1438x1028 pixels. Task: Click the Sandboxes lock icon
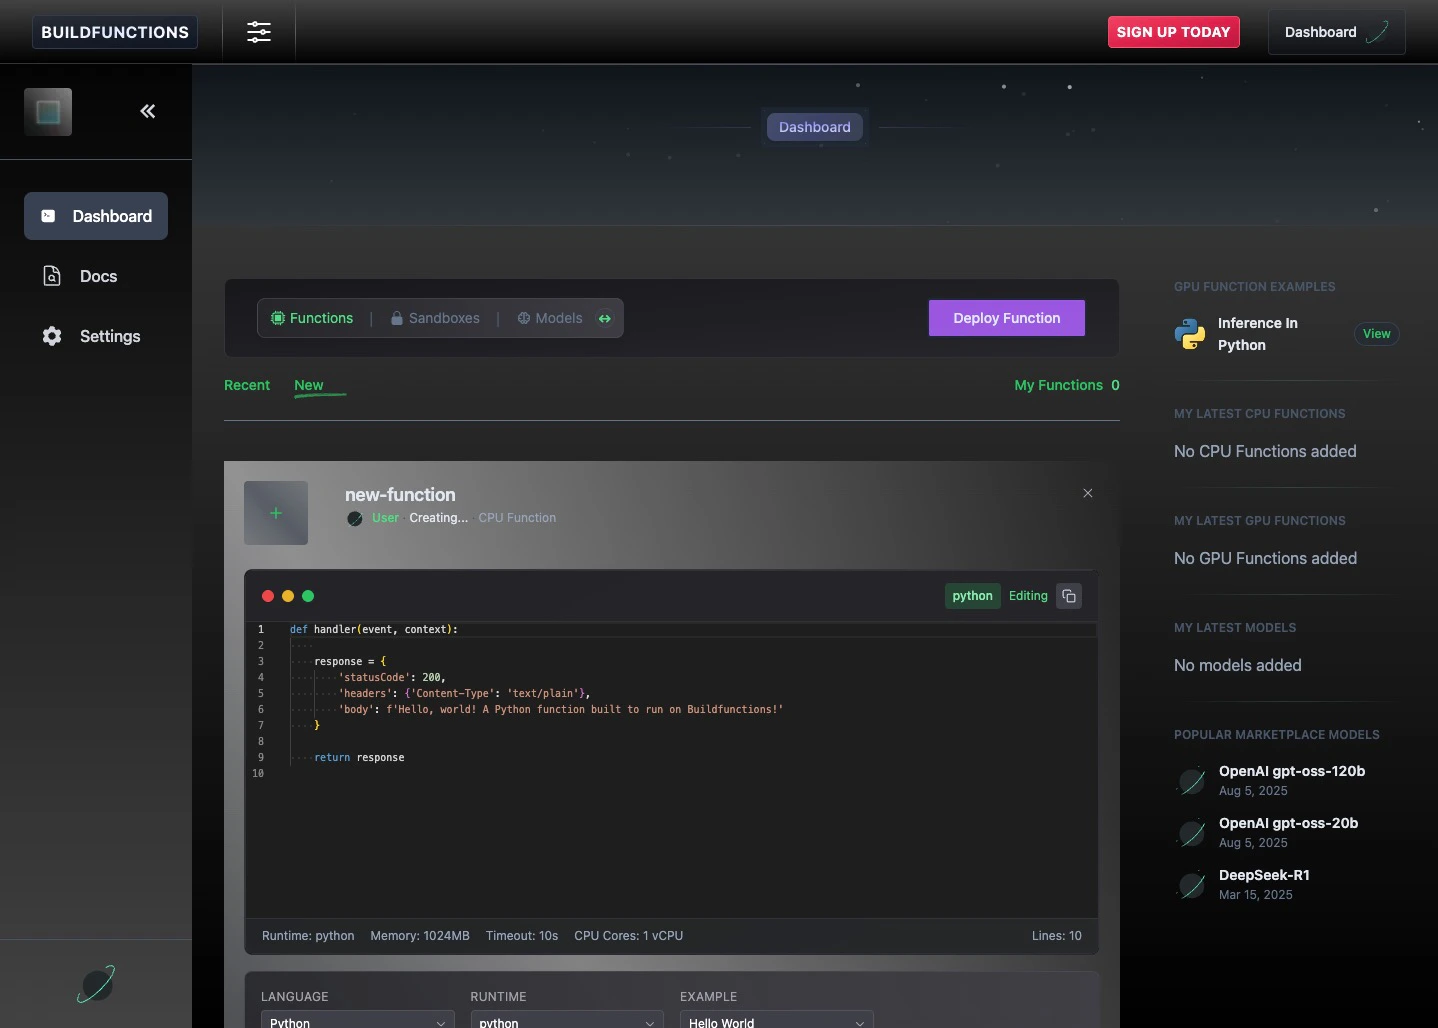click(397, 318)
